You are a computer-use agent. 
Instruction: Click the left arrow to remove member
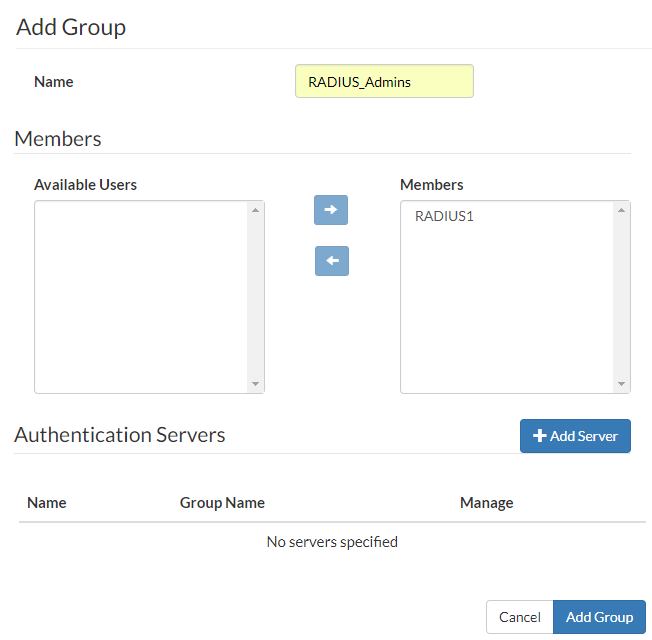(x=331, y=261)
